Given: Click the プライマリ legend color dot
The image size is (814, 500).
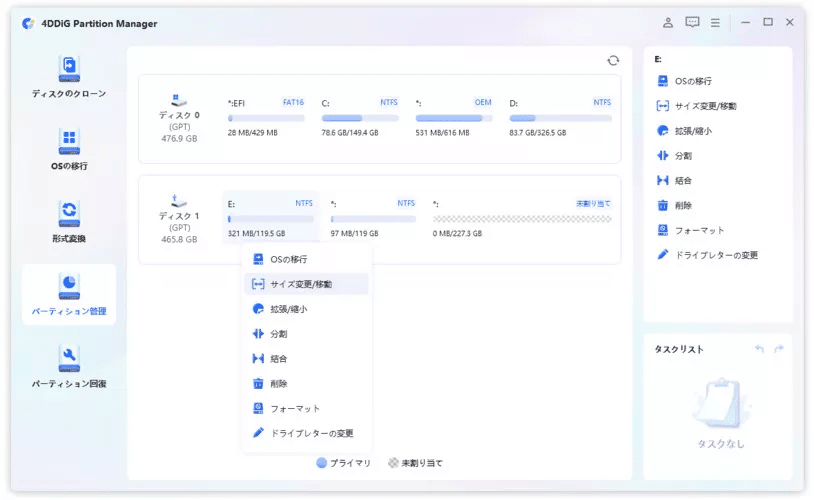Looking at the screenshot, I should (321, 463).
